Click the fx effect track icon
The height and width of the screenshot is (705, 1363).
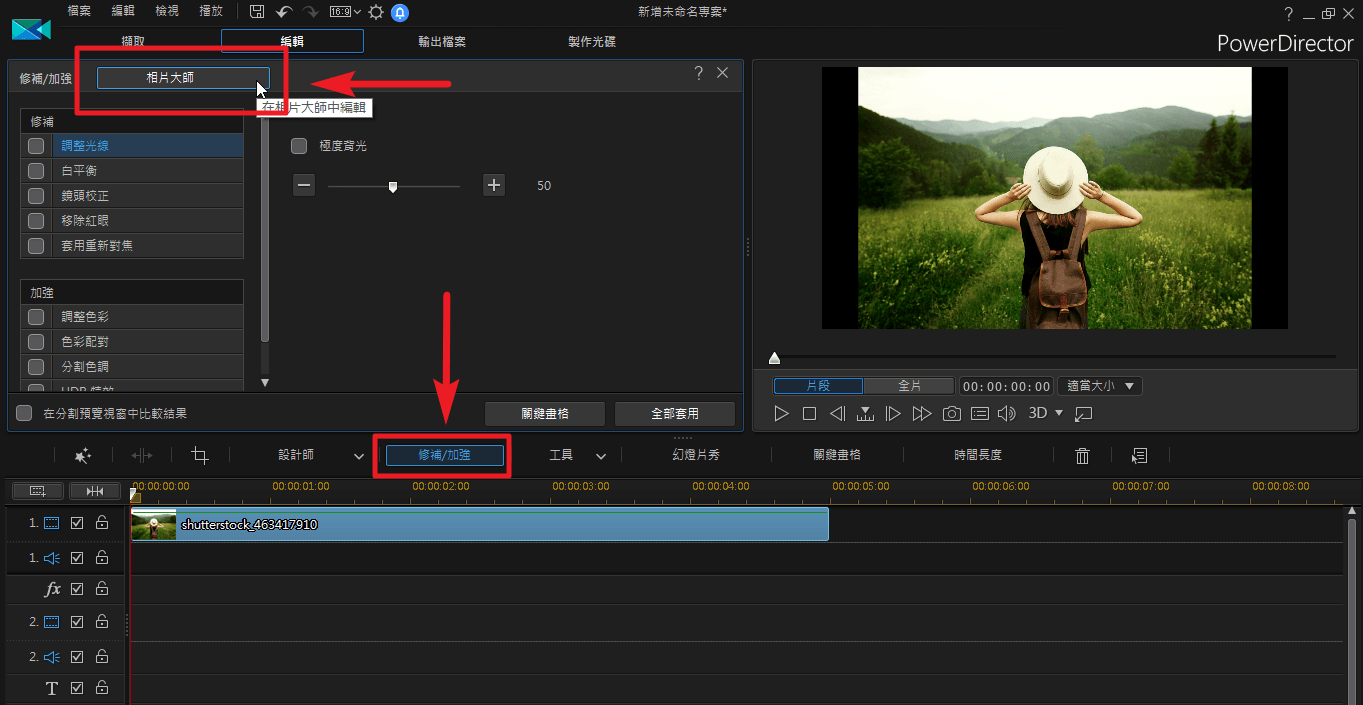[53, 589]
